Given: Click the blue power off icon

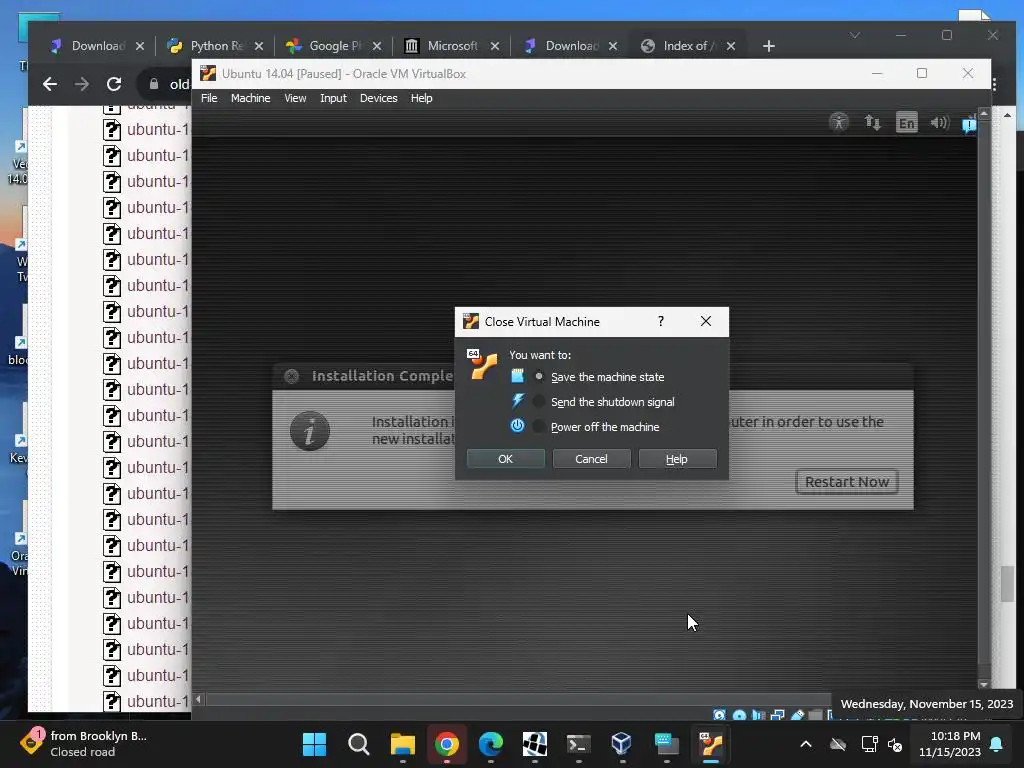Looking at the screenshot, I should [517, 426].
